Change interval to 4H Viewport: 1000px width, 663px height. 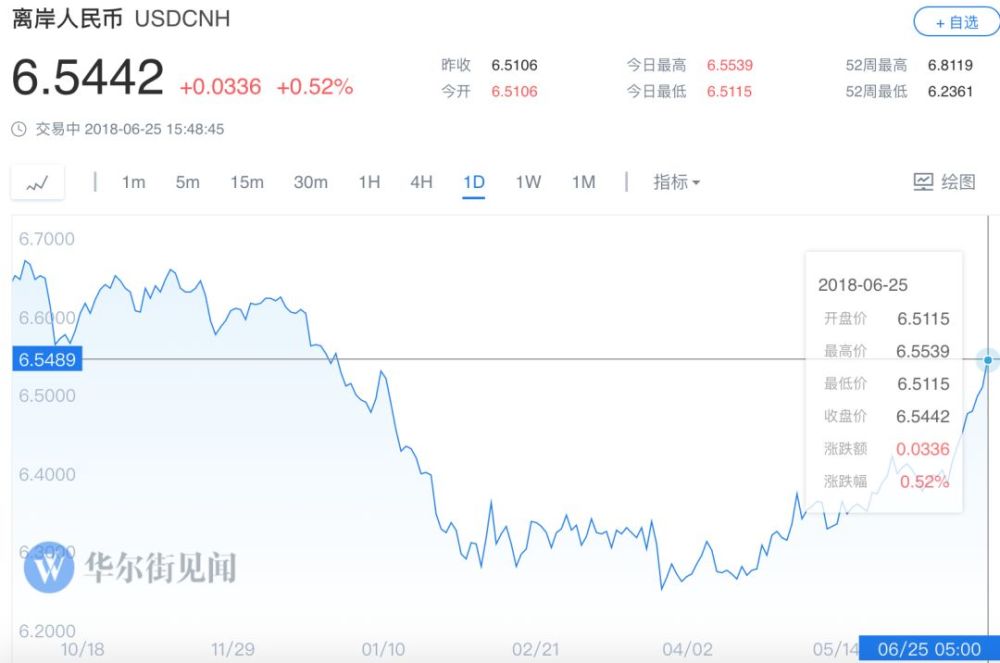point(421,182)
